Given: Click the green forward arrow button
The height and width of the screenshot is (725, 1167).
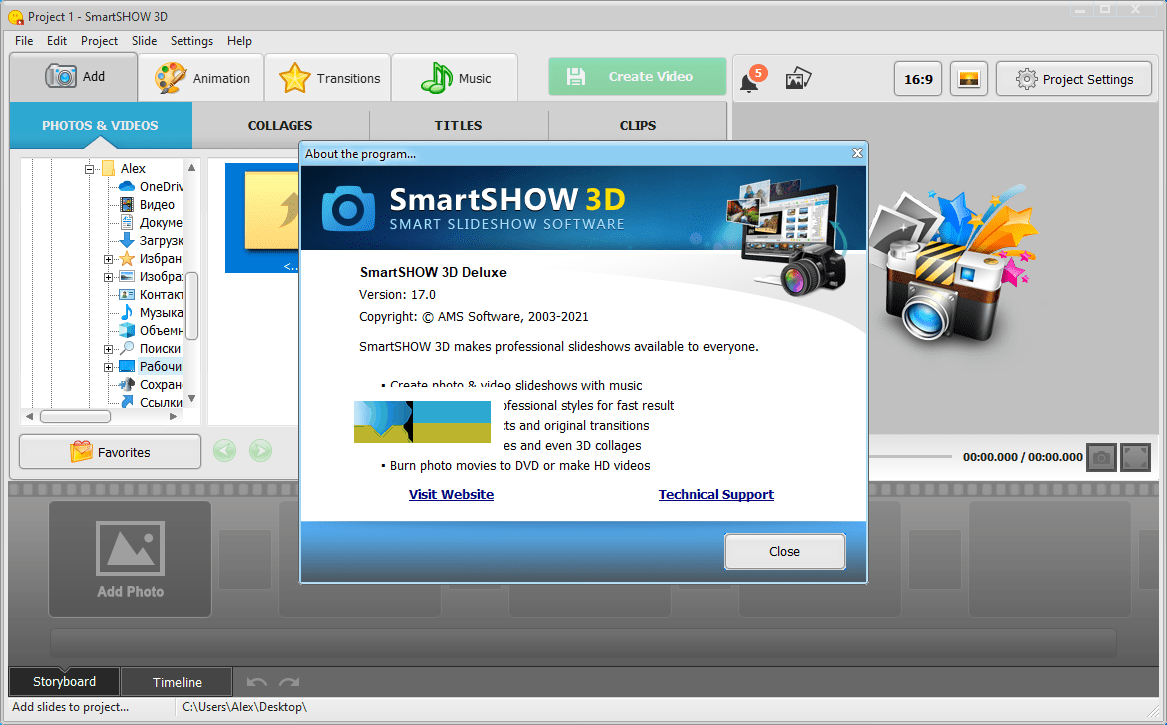Looking at the screenshot, I should point(260,450).
